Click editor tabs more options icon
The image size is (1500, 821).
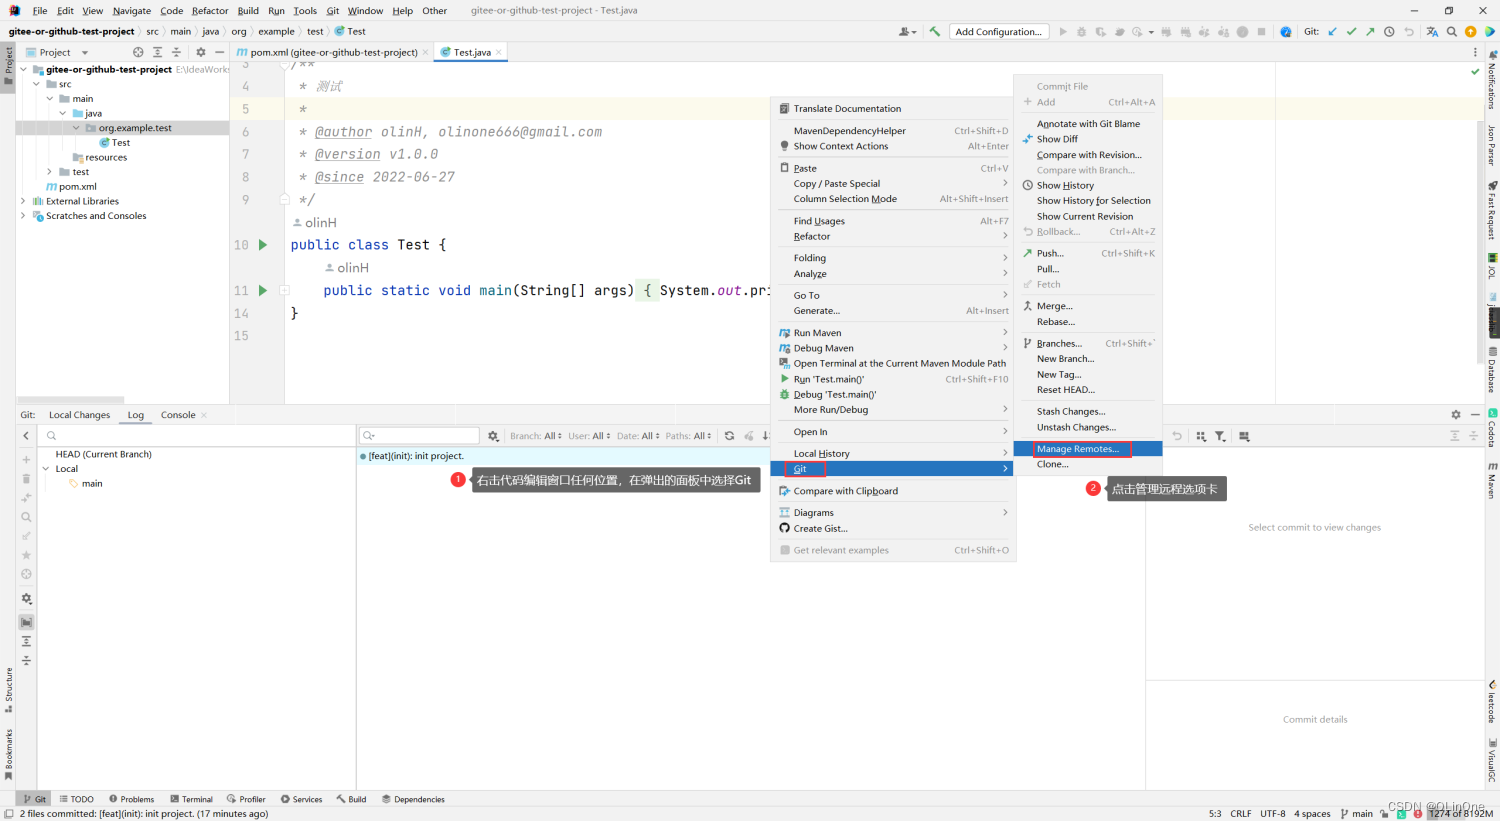[x=1475, y=52]
